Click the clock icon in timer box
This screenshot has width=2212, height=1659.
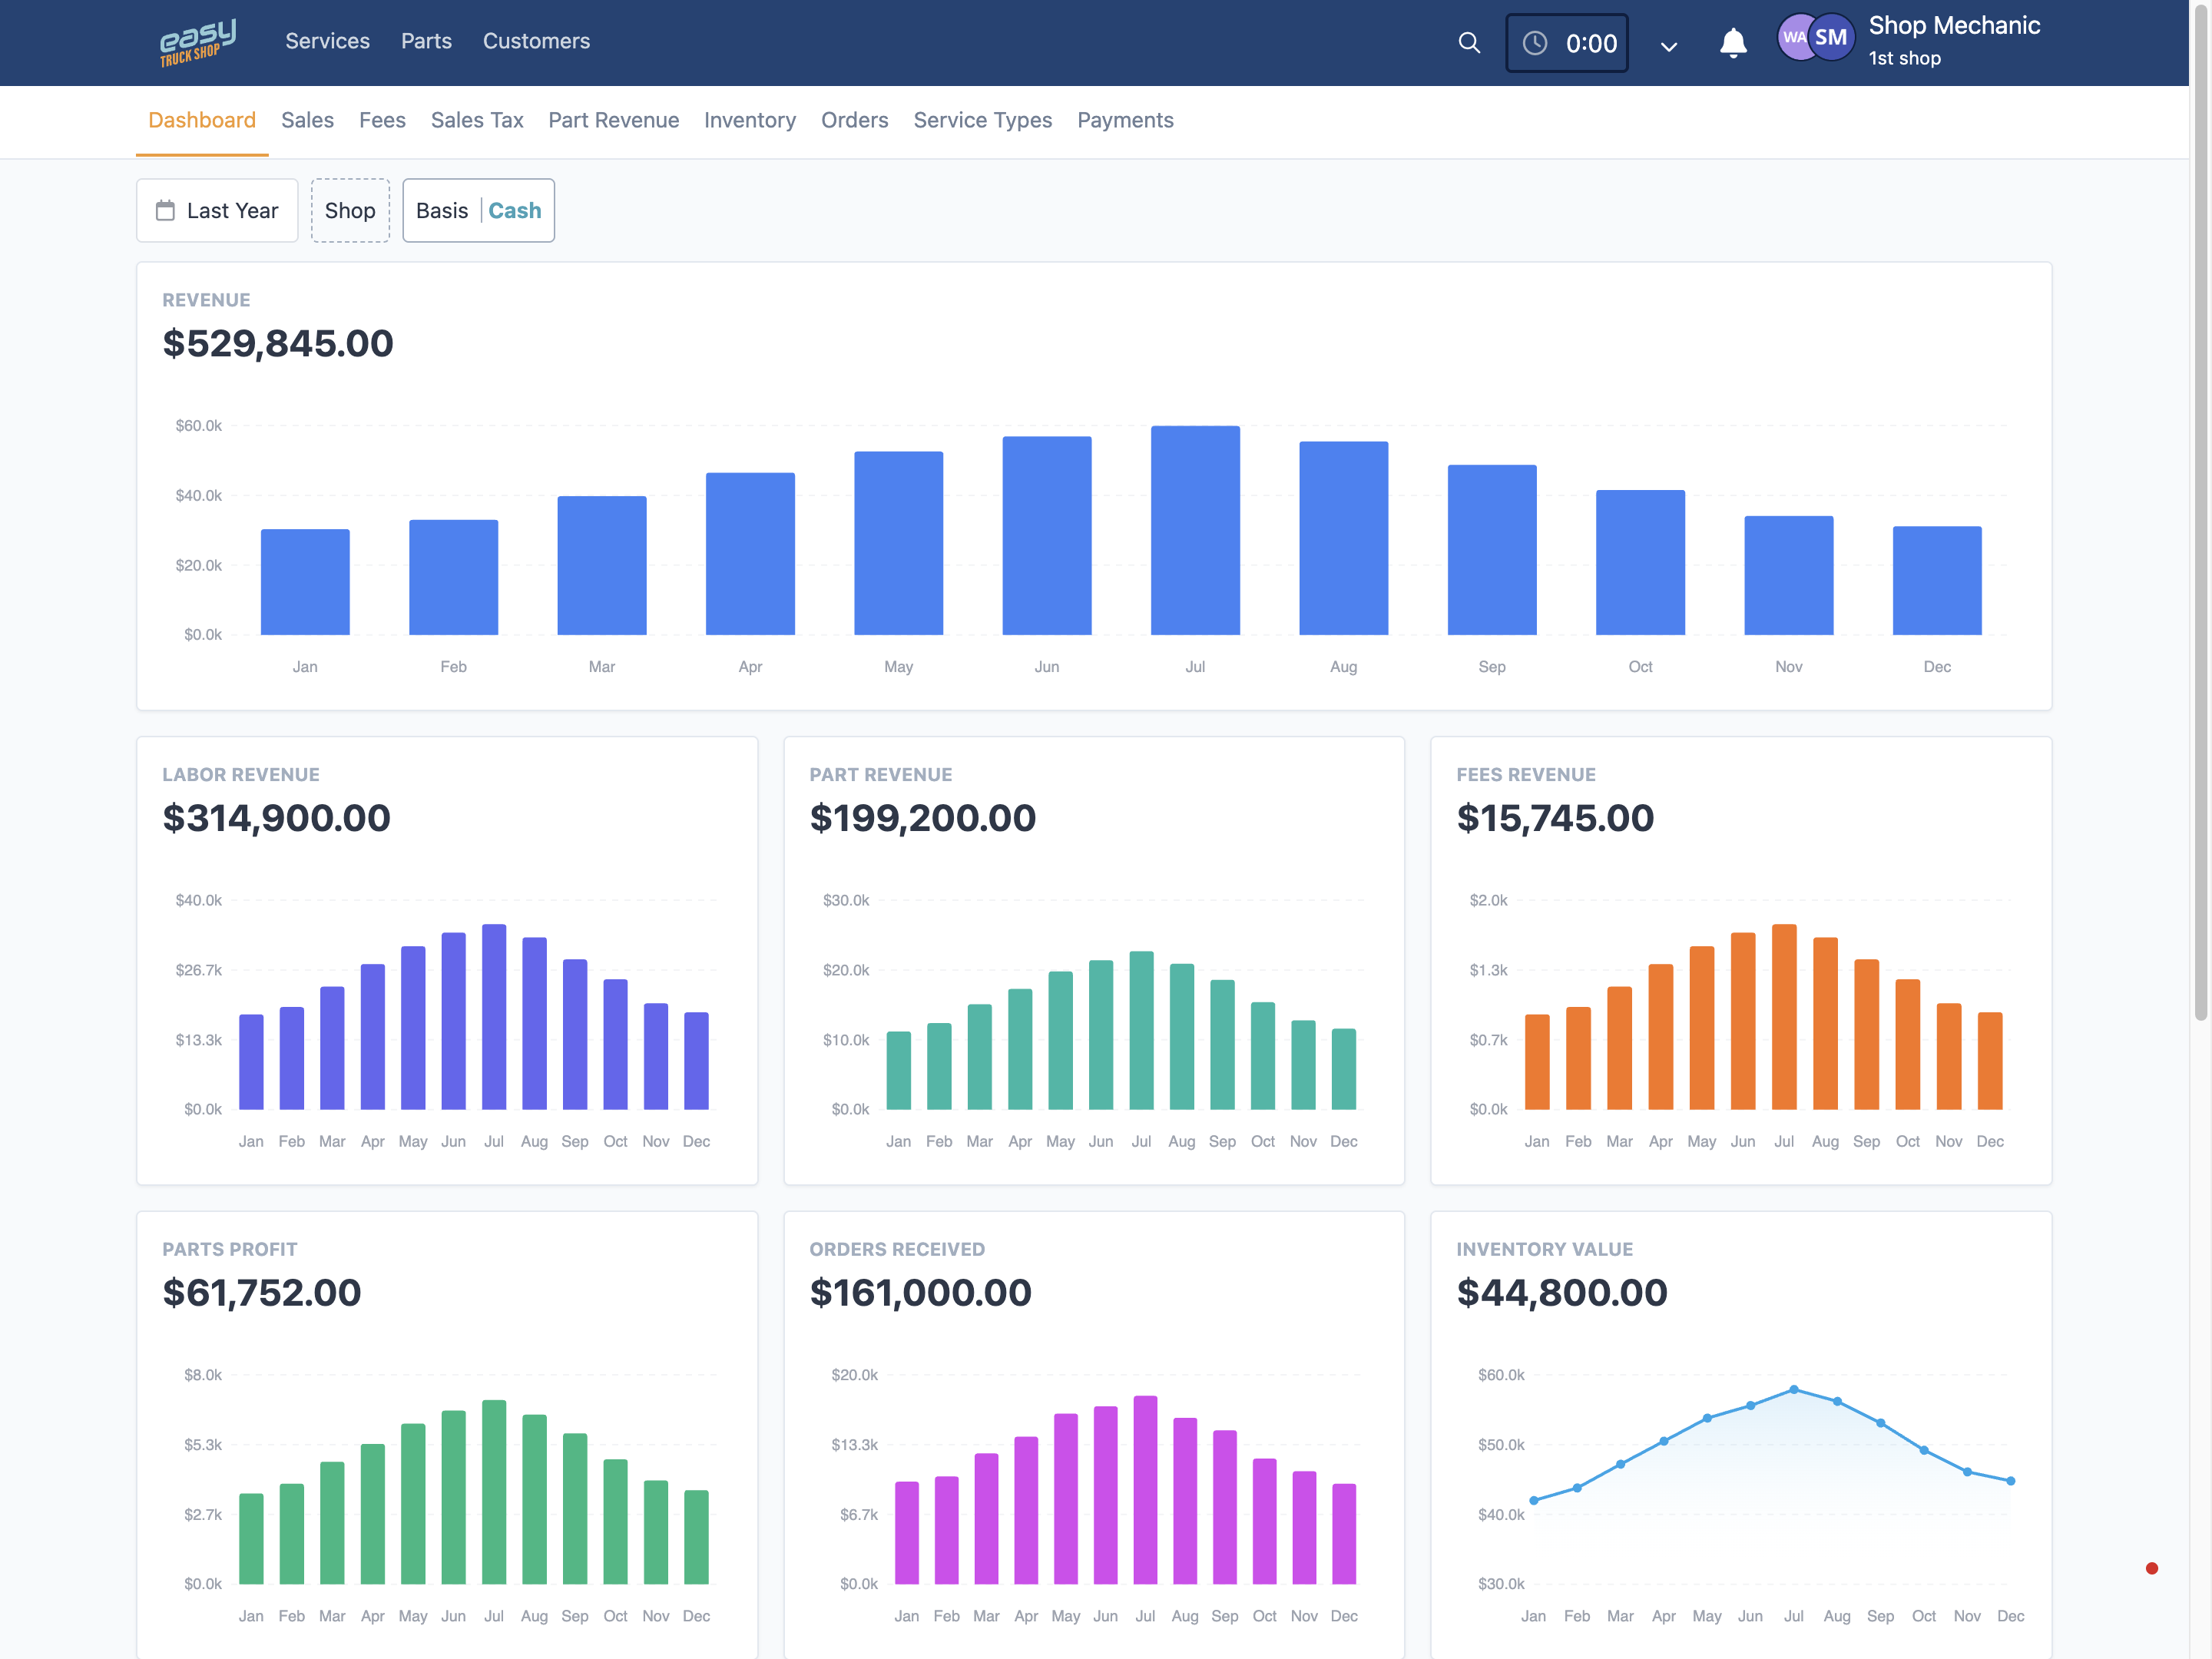coord(1534,43)
